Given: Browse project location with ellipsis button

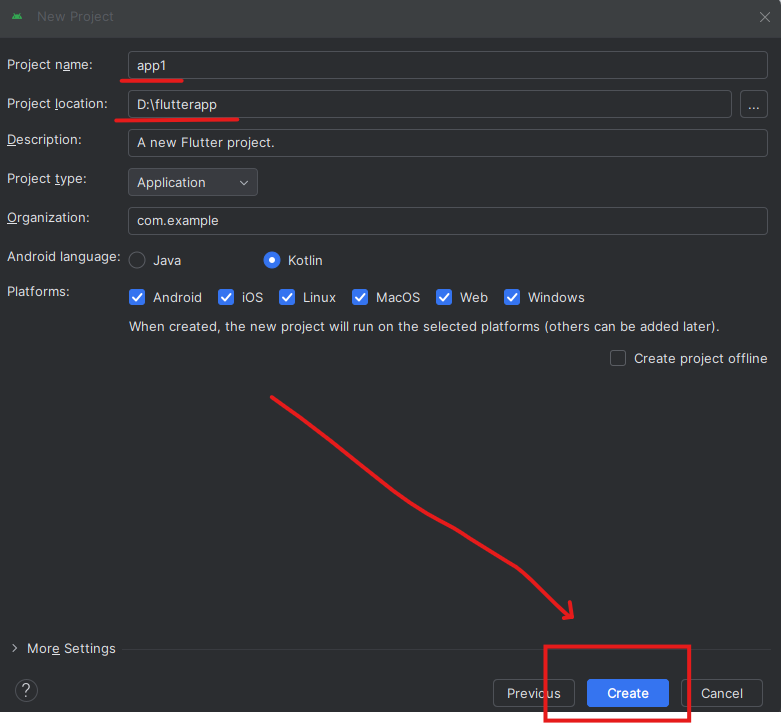Looking at the screenshot, I should pyautogui.click(x=754, y=104).
